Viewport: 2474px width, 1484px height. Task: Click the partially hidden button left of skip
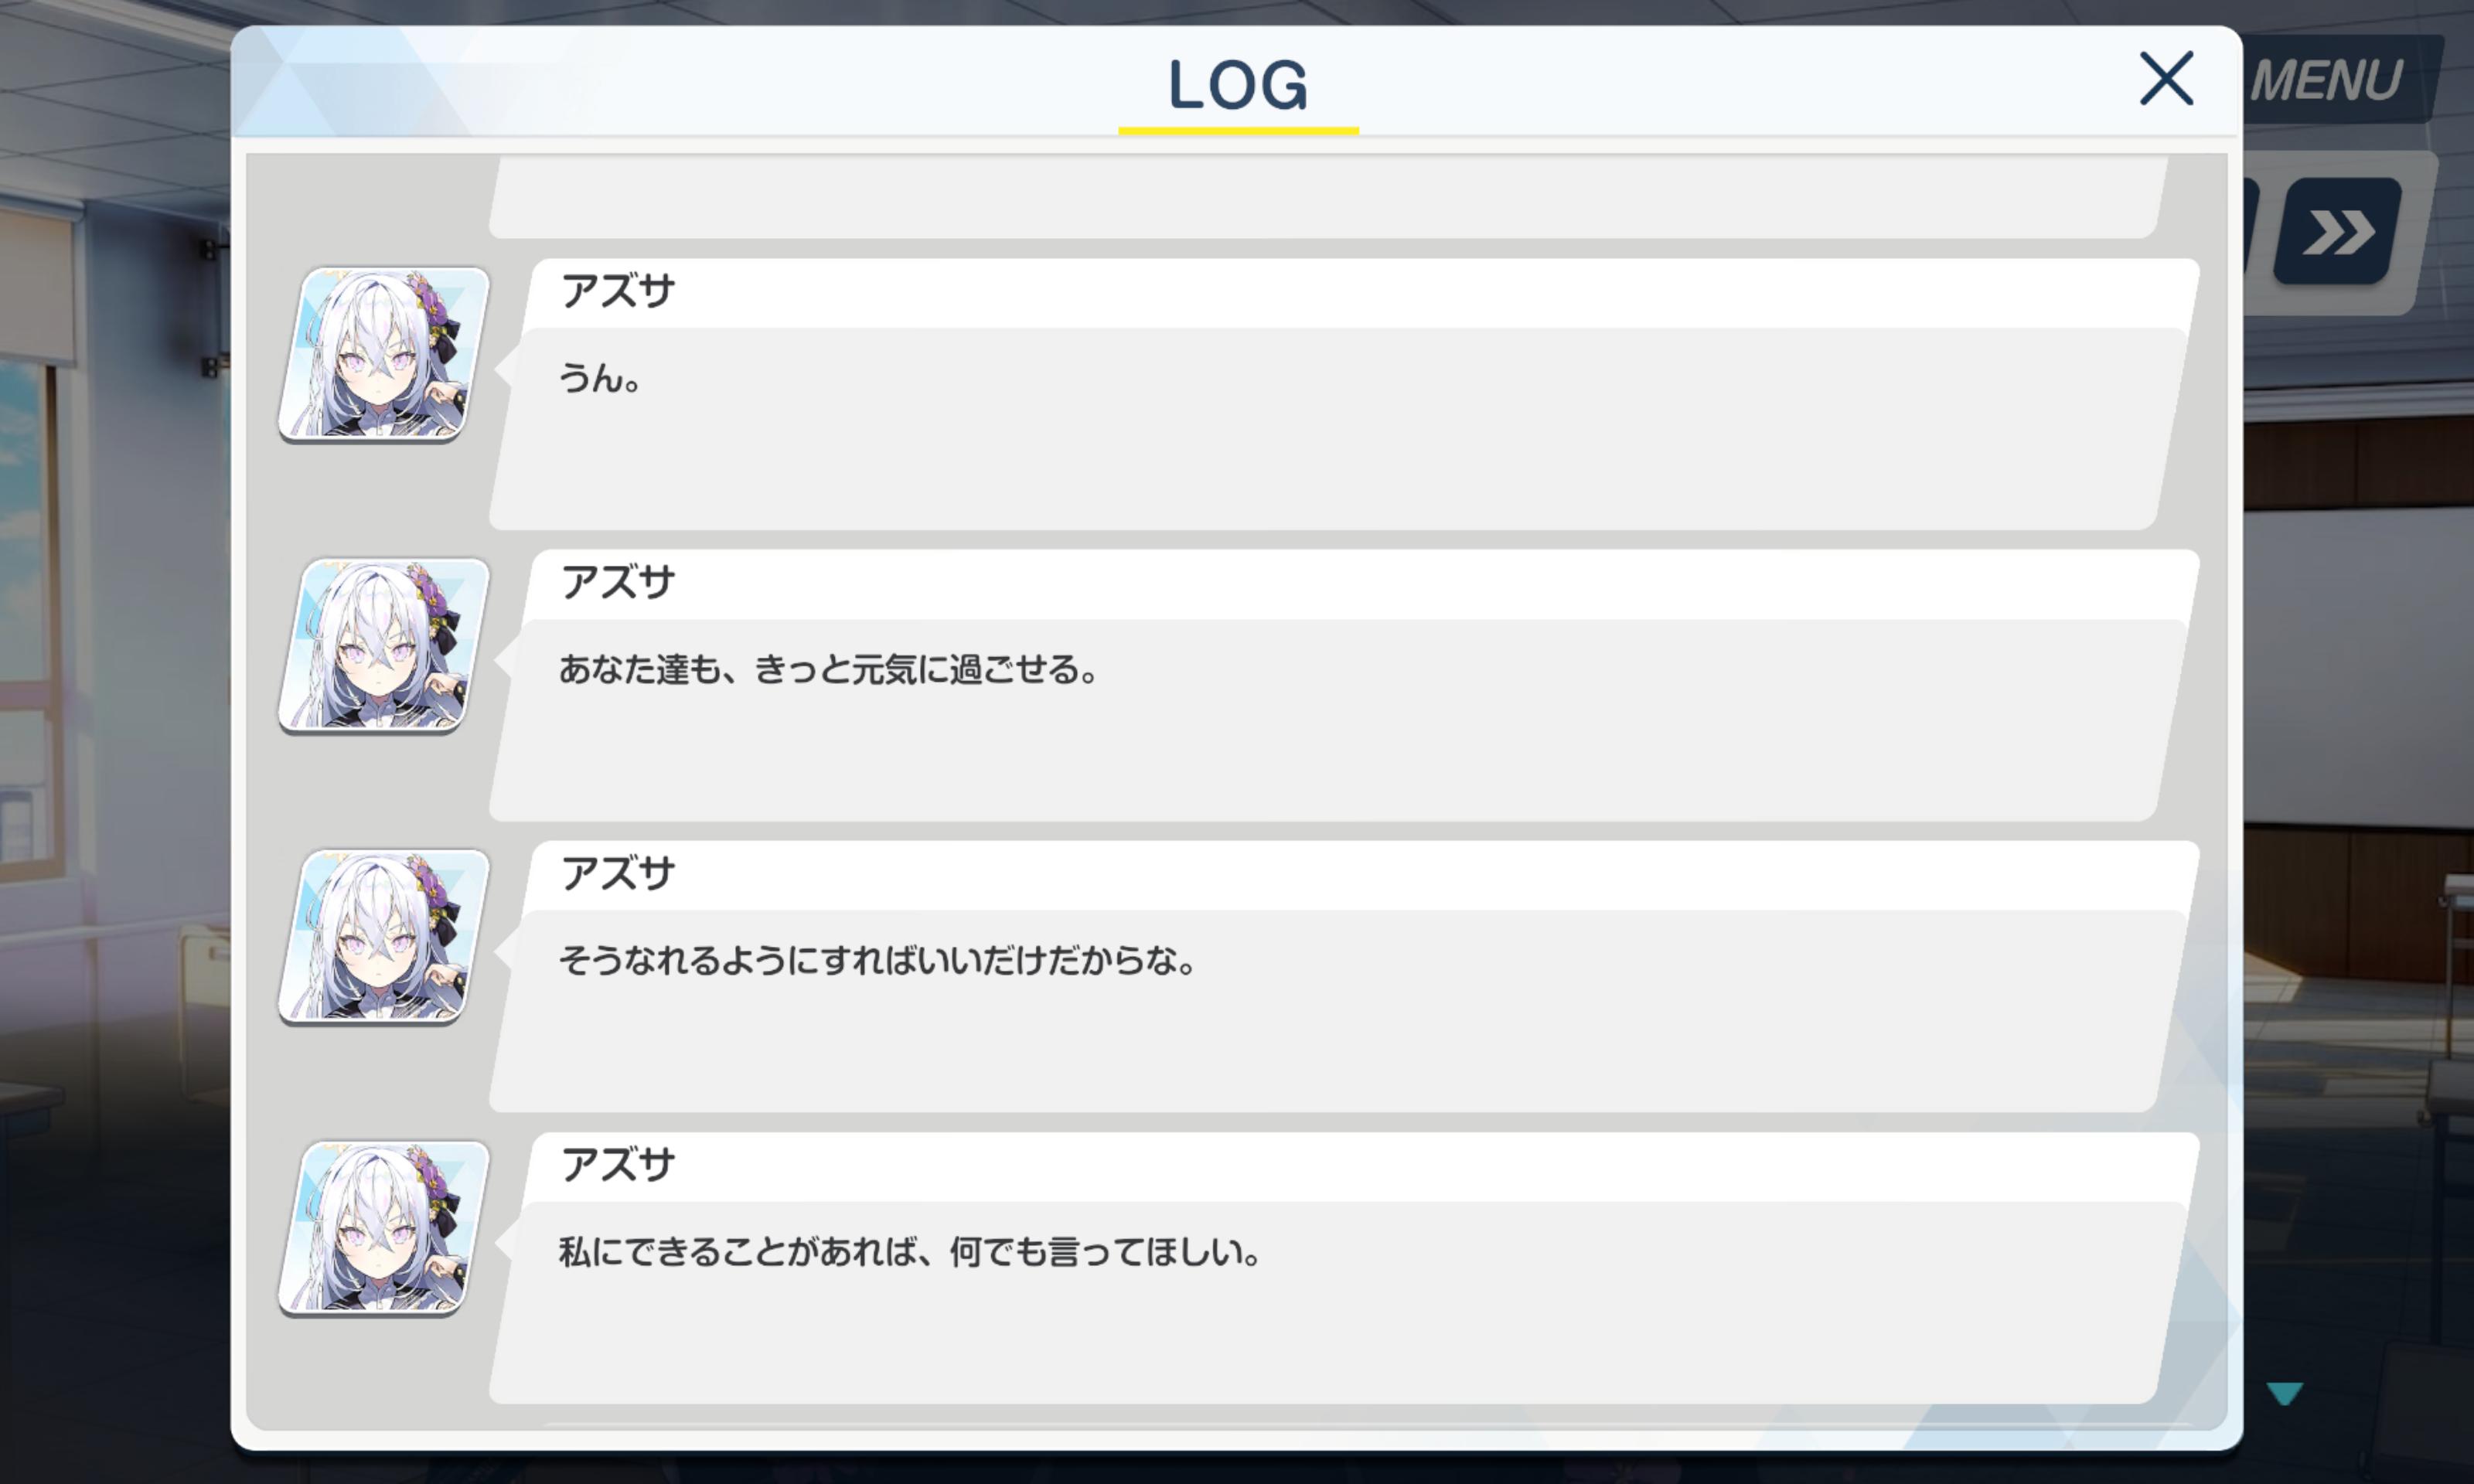pos(2250,232)
